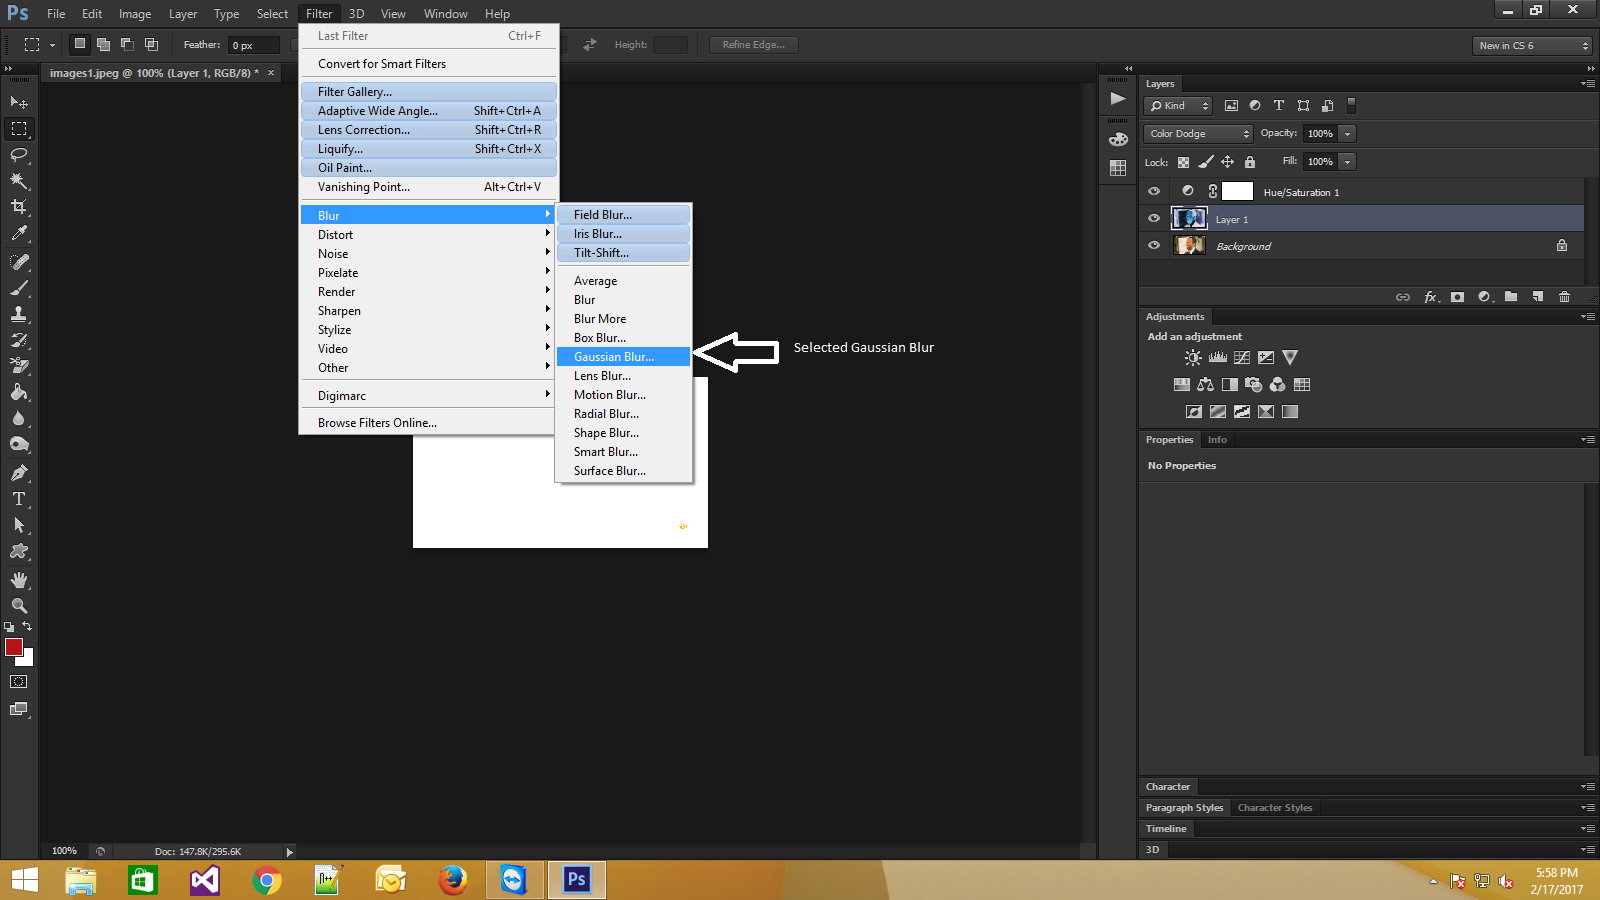
Task: Select the Paint Bucket tool
Action: point(19,392)
